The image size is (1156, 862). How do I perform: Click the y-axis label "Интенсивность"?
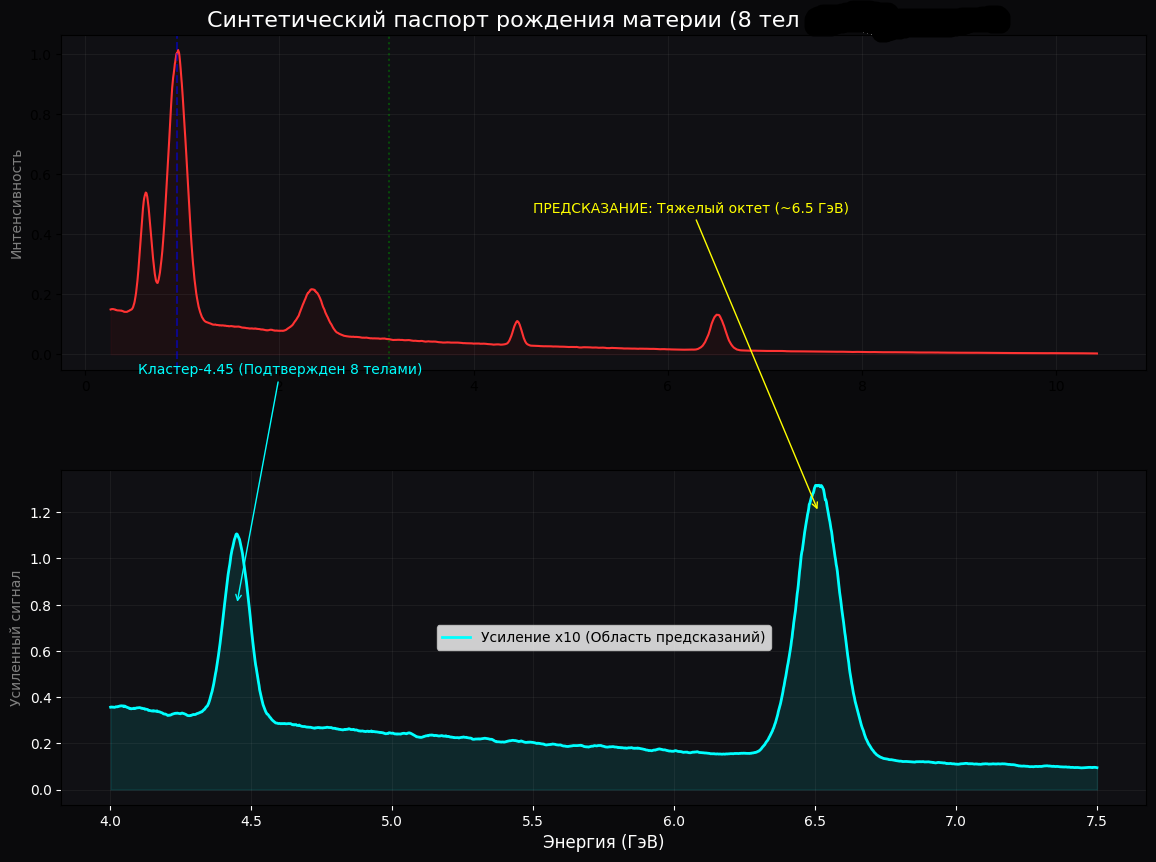pyautogui.click(x=16, y=204)
